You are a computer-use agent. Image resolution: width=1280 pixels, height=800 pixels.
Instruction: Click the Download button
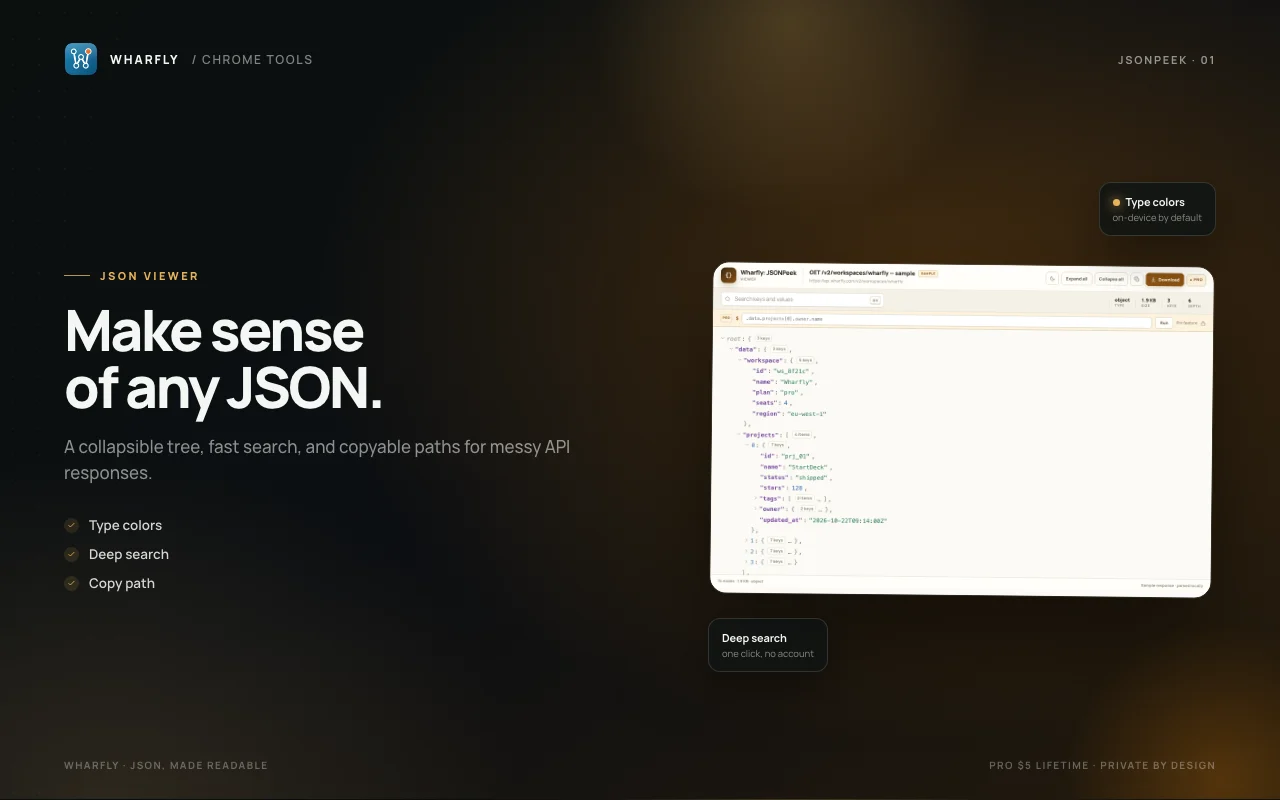click(x=1165, y=280)
